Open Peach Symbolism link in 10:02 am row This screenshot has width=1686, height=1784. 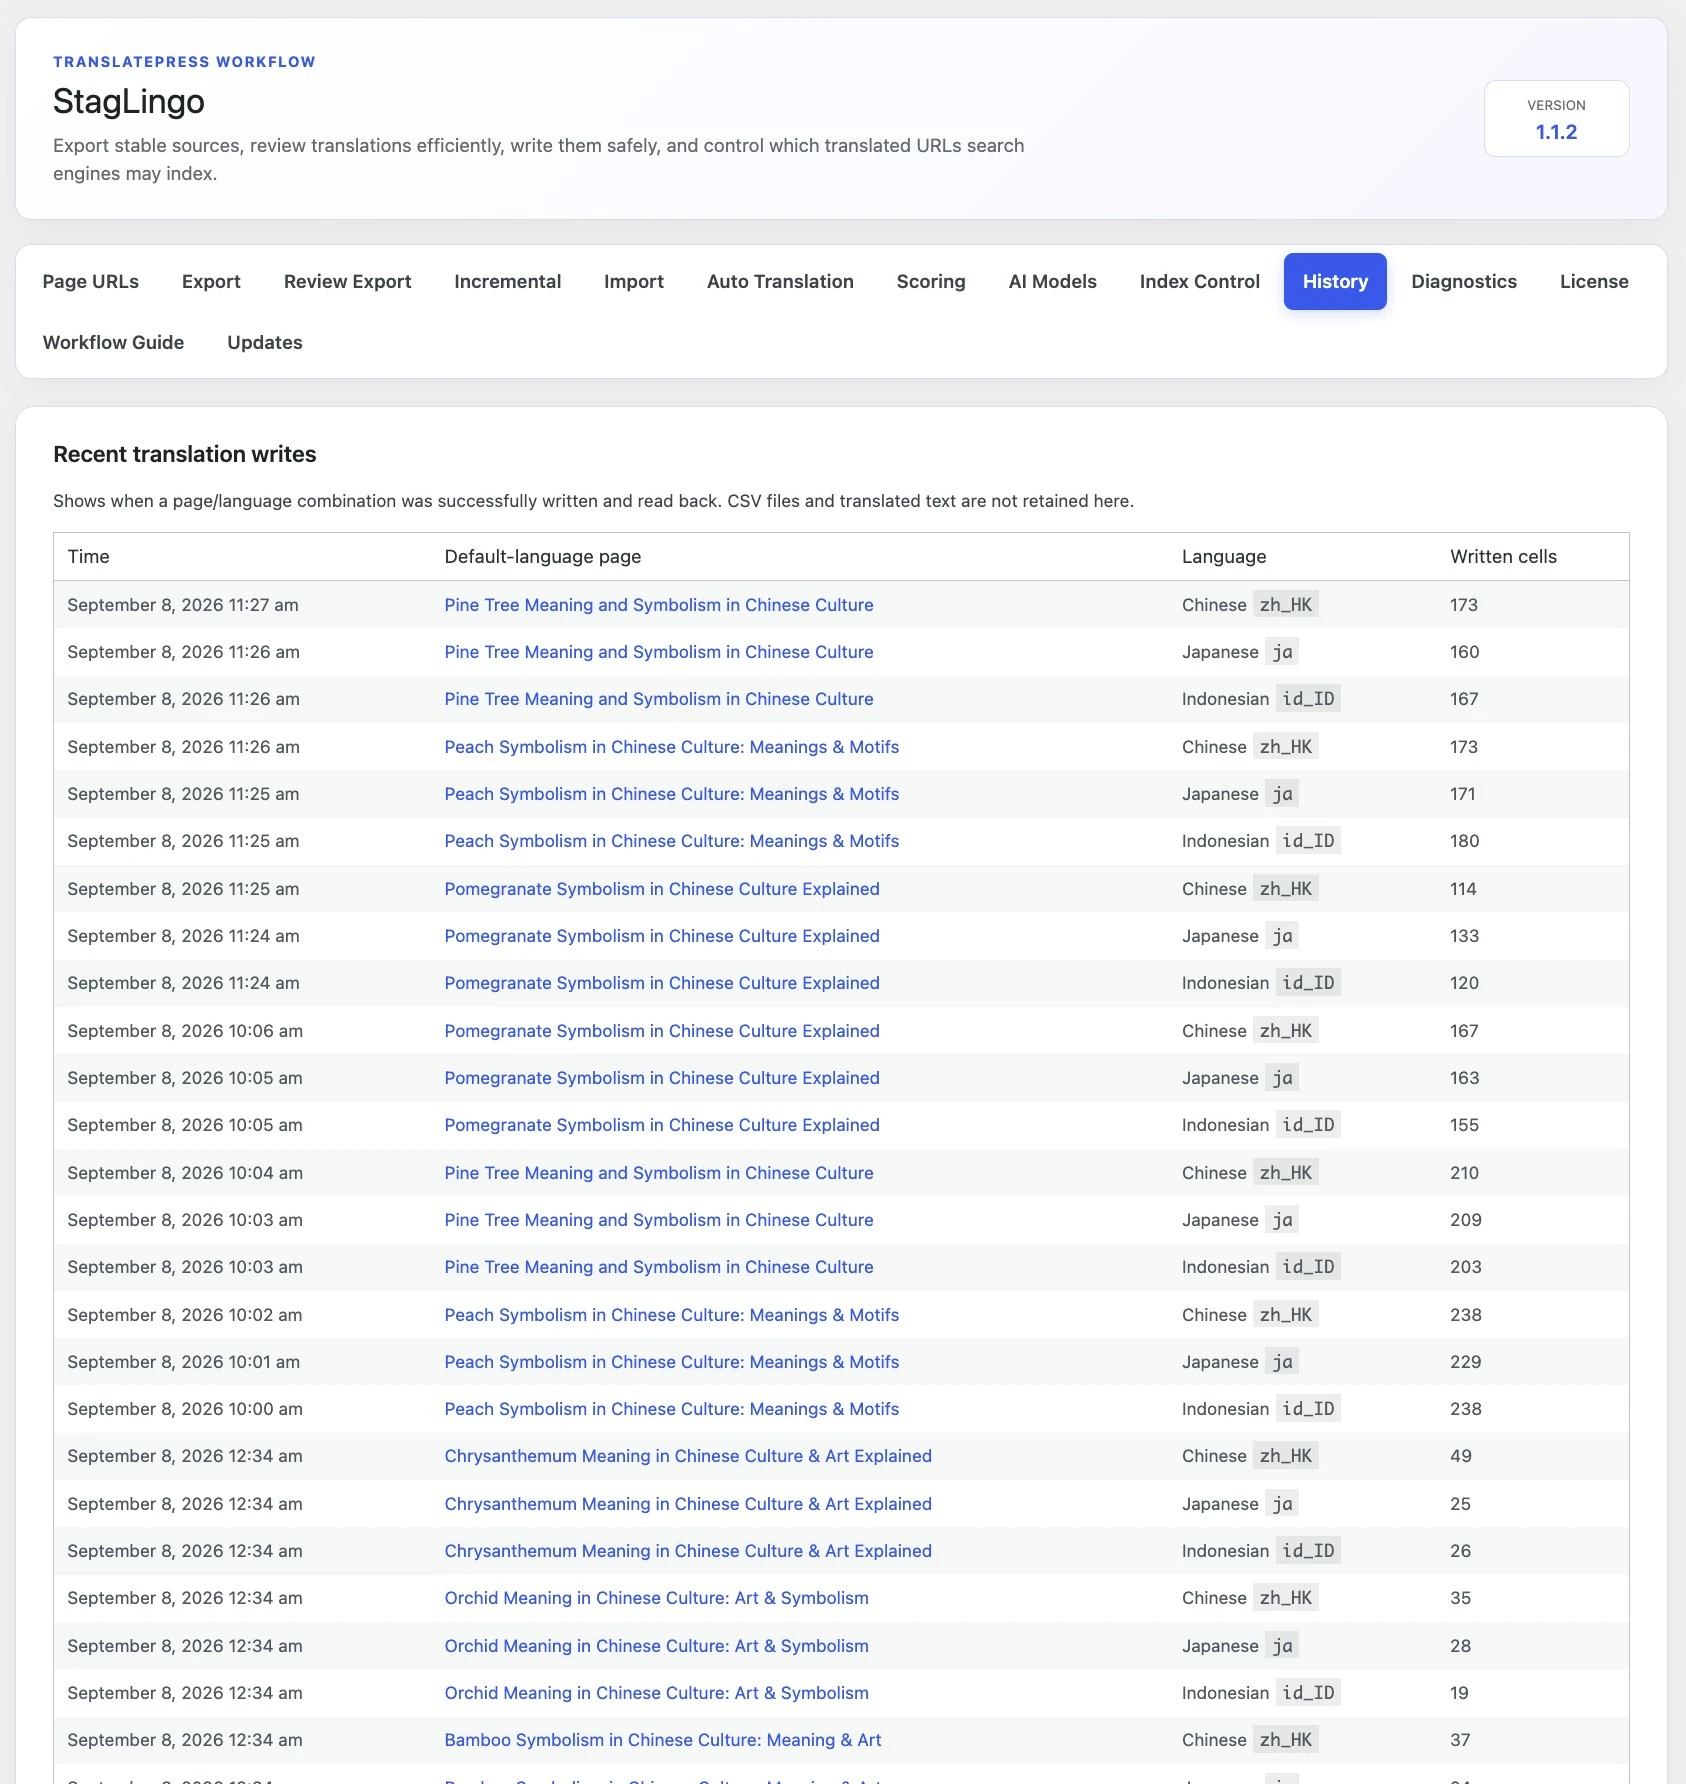(x=672, y=1315)
